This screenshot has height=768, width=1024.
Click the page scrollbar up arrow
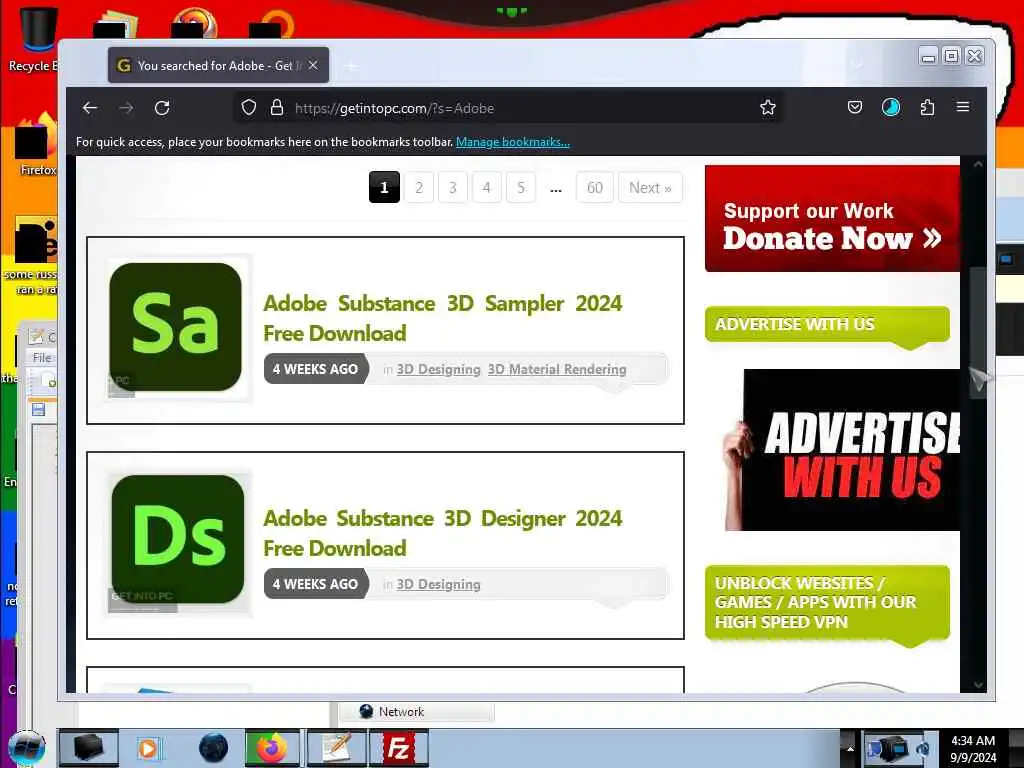tap(978, 165)
